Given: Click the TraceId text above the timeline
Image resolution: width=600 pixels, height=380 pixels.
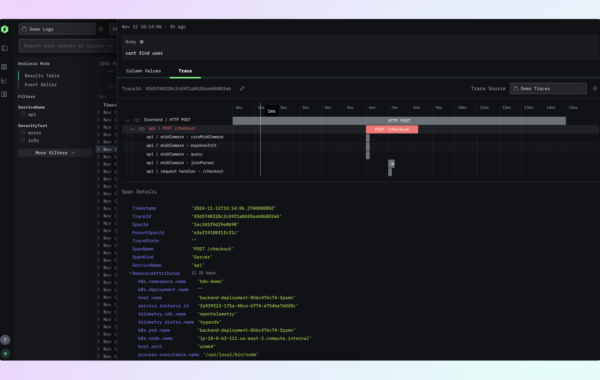Looking at the screenshot, I should click(176, 88).
